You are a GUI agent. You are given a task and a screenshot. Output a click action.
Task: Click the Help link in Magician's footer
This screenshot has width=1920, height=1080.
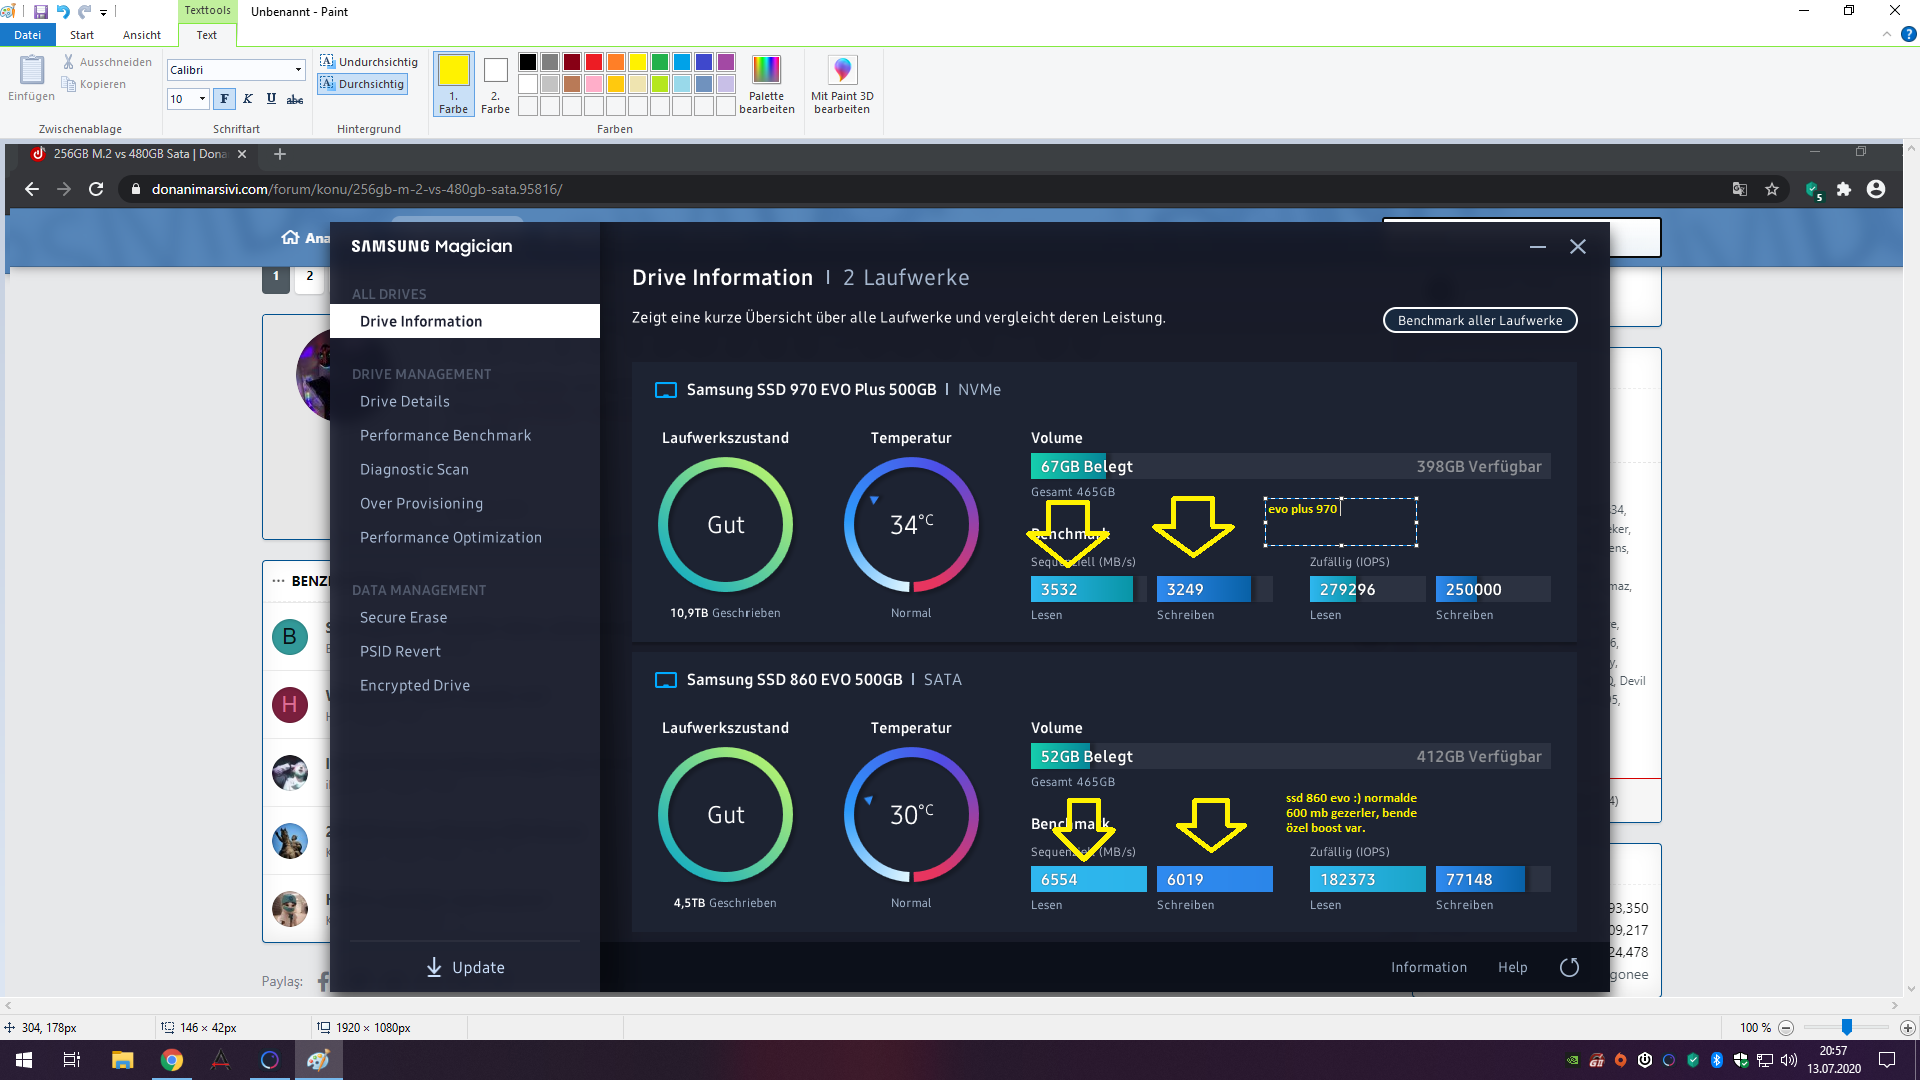click(x=1513, y=967)
